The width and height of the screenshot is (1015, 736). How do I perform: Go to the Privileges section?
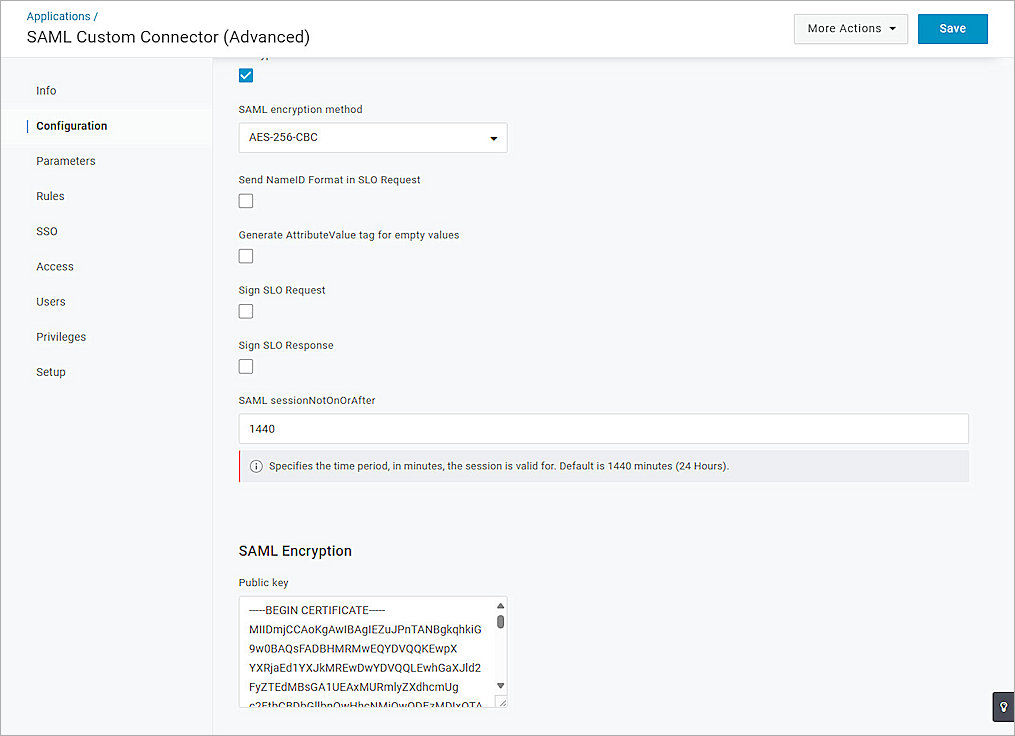tap(61, 336)
